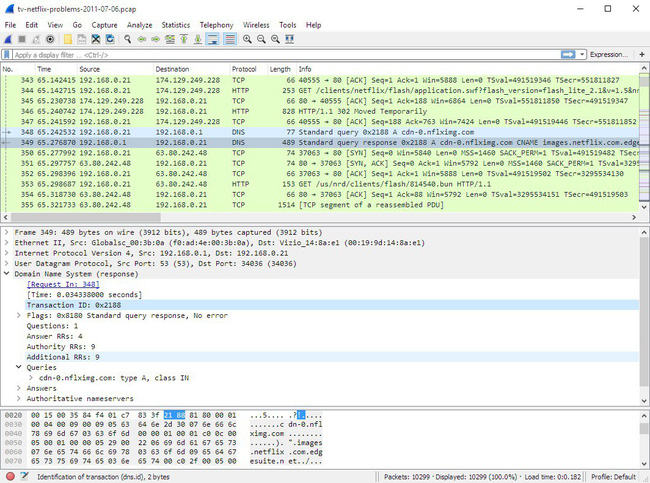Click the resize columns icon

point(289,39)
